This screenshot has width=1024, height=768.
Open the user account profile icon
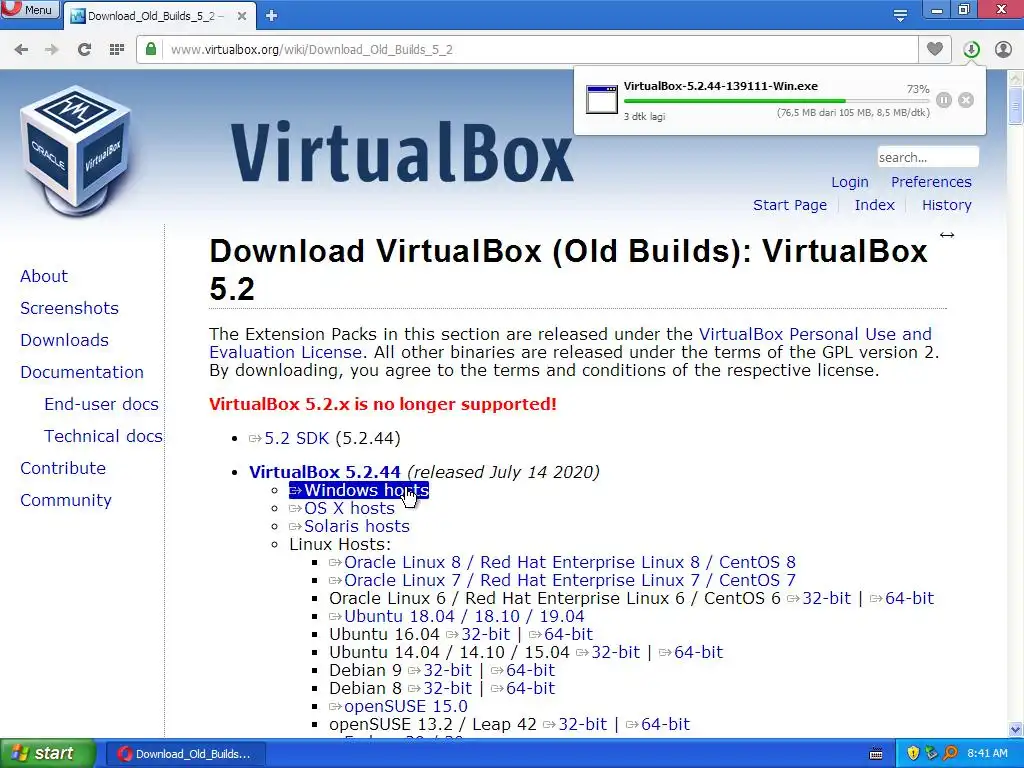click(x=1003, y=49)
